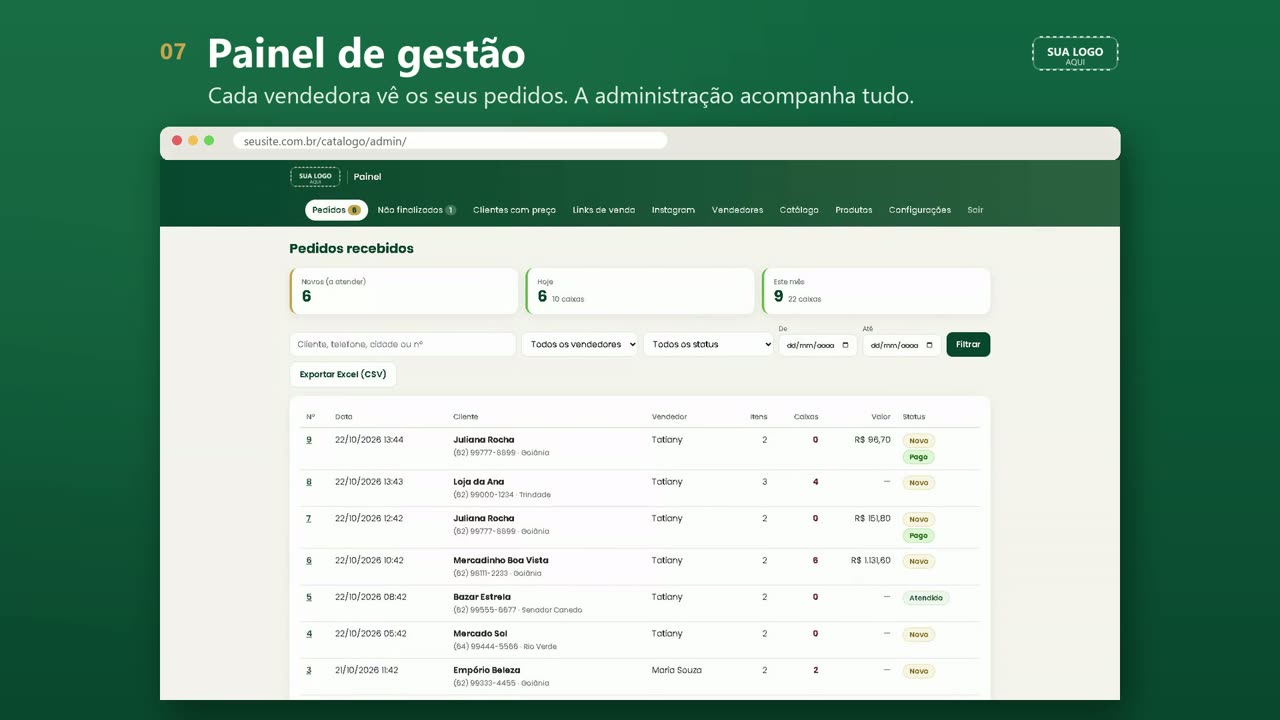Go to the Produtos tab
Image resolution: width=1280 pixels, height=720 pixels.
point(854,210)
